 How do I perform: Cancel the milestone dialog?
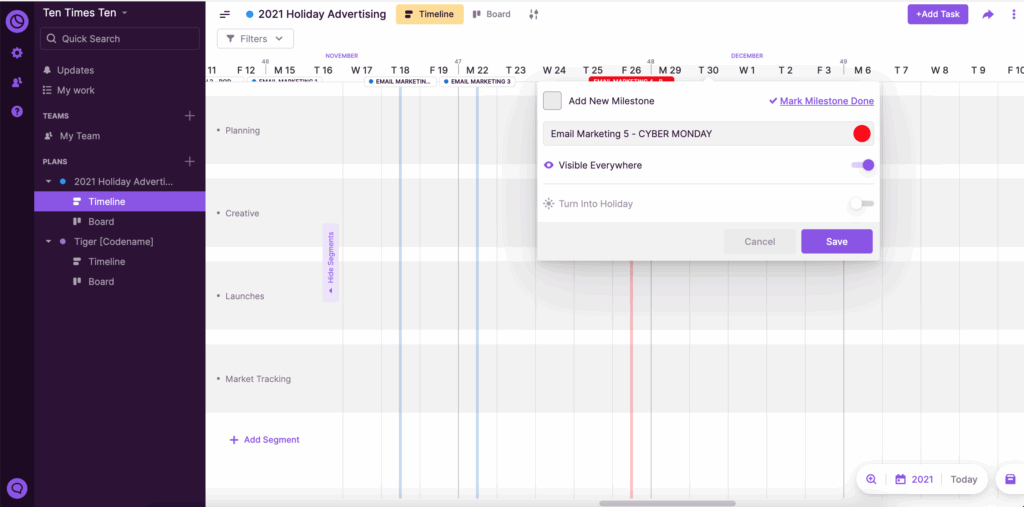[x=760, y=242]
